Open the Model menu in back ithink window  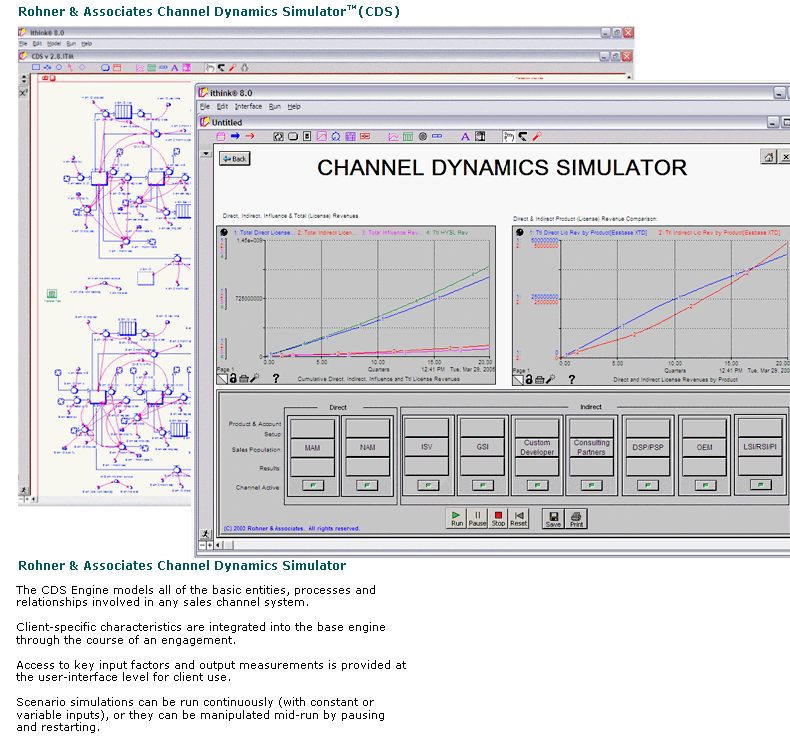[54, 44]
